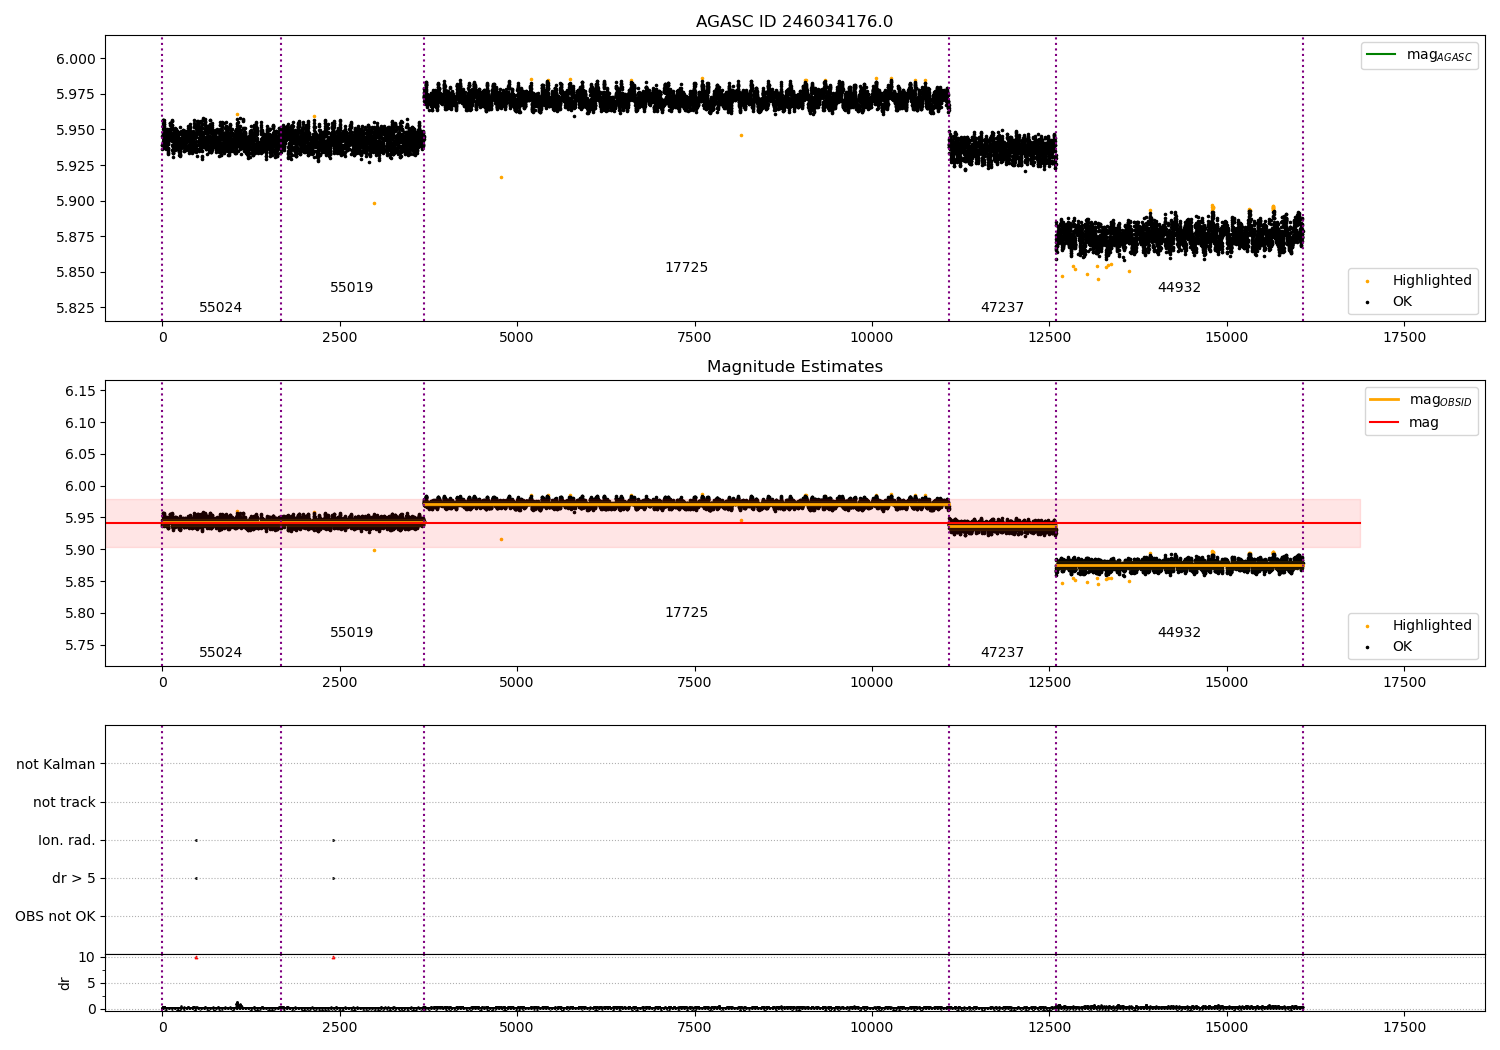Click the Magnitude Estimates subplot title
The height and width of the screenshot is (1050, 1500).
(x=794, y=367)
